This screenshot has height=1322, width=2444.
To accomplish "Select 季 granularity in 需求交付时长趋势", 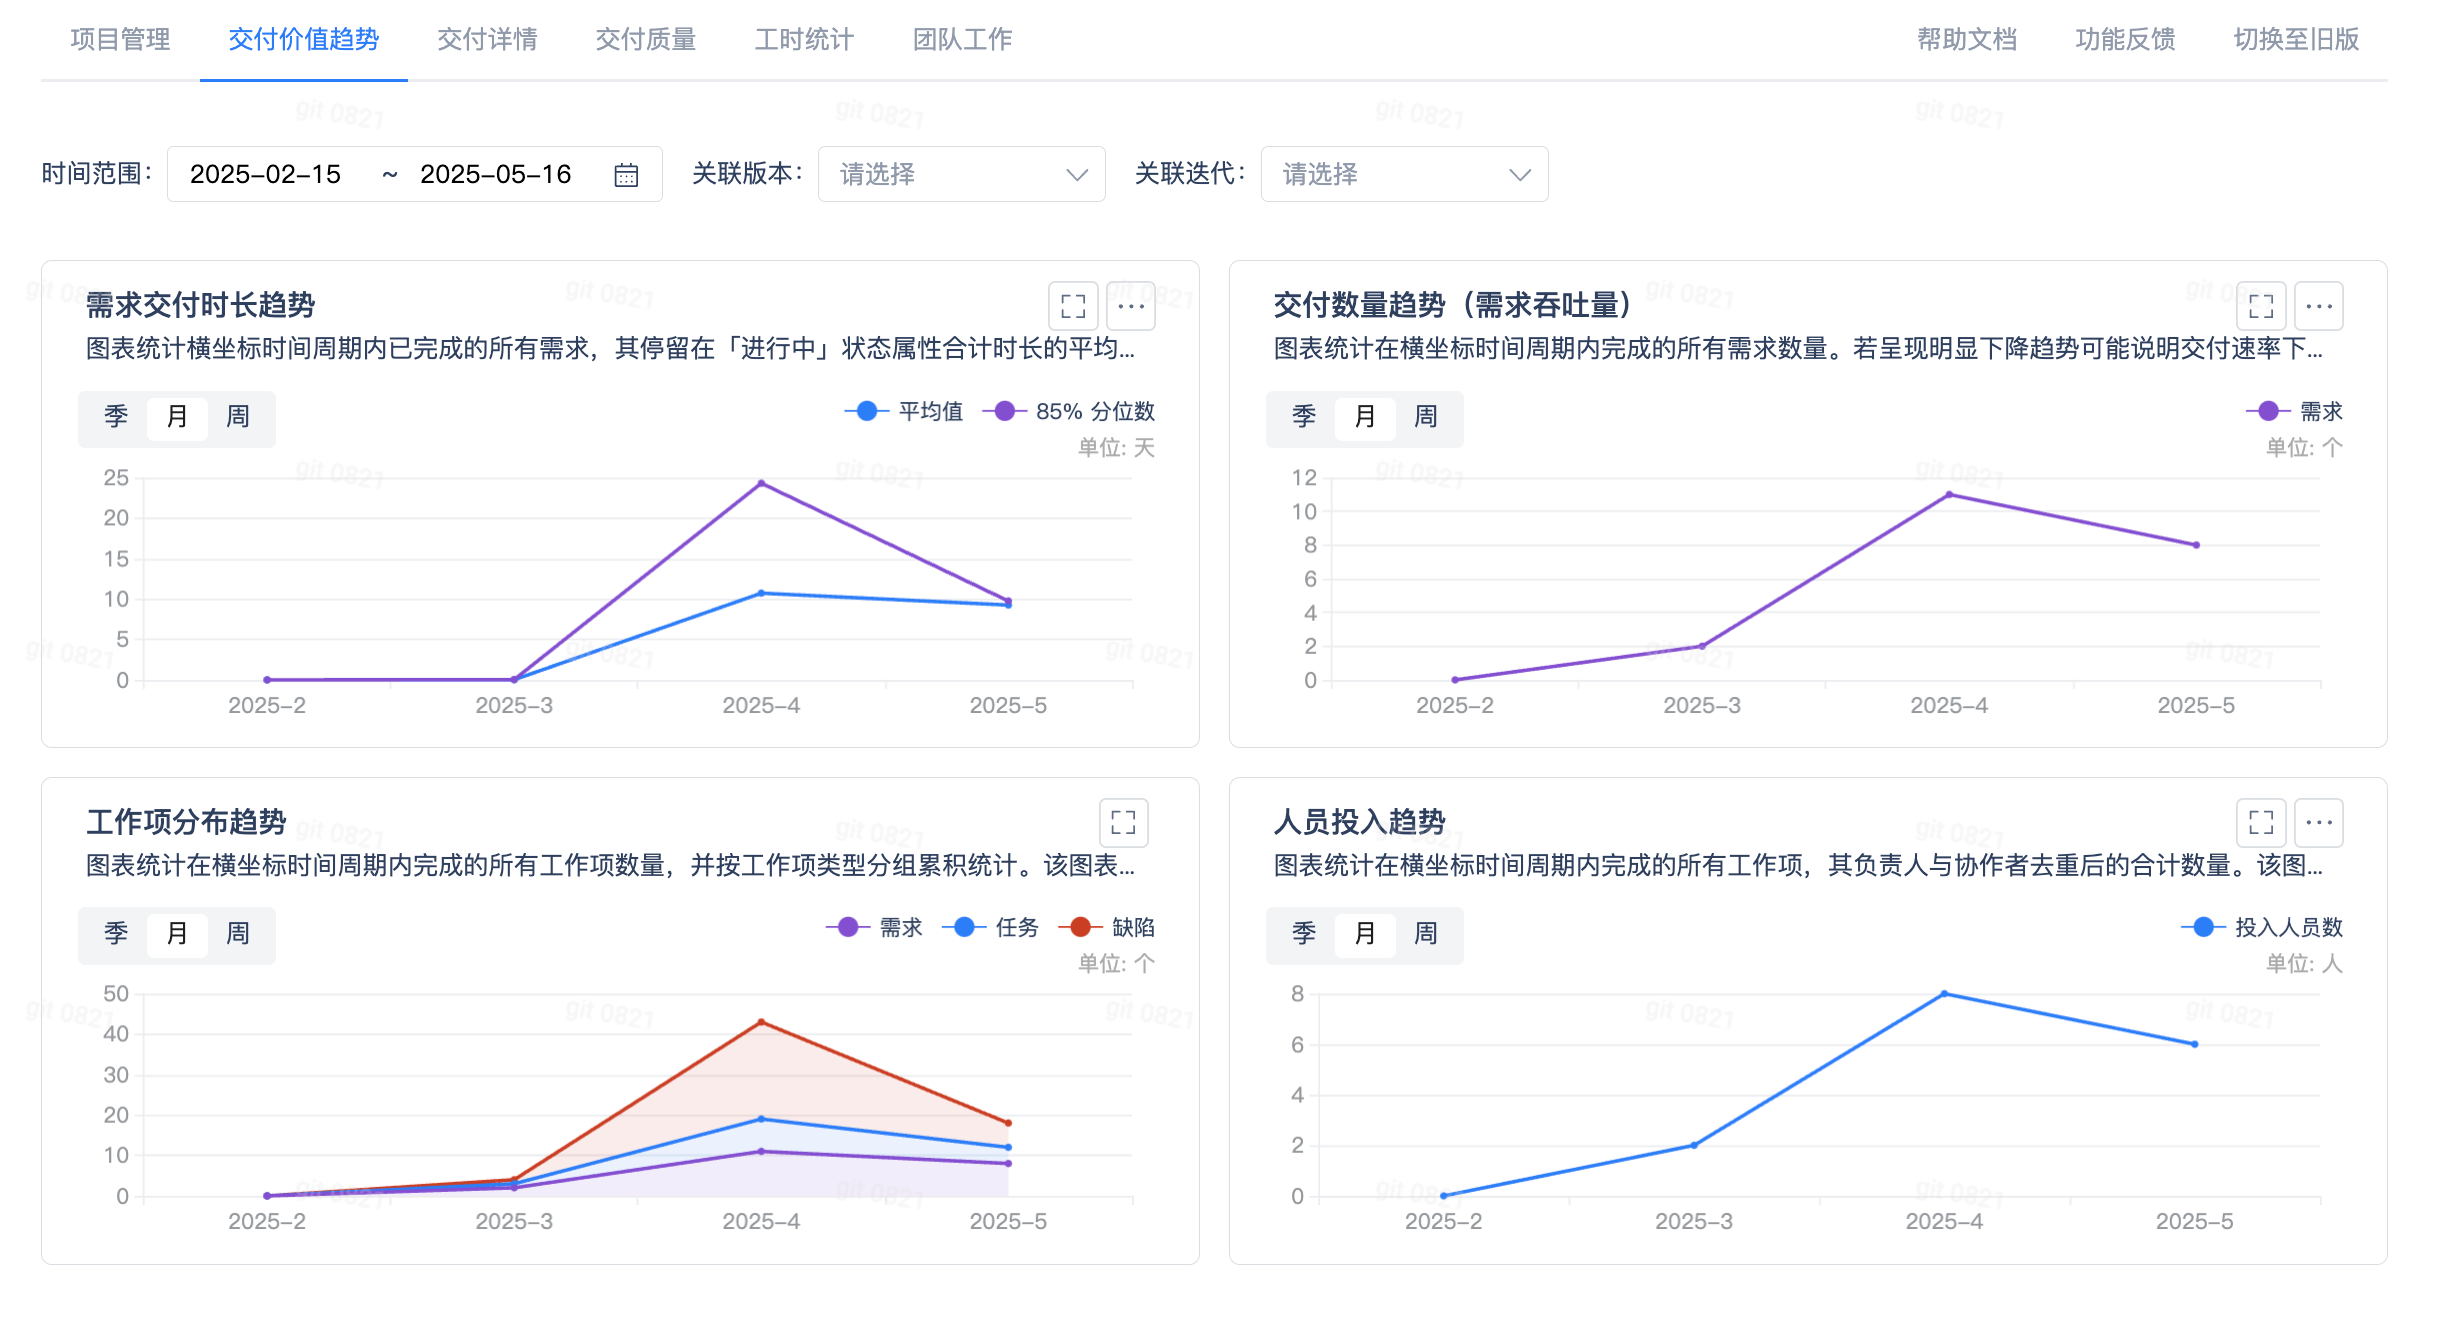I will (116, 417).
